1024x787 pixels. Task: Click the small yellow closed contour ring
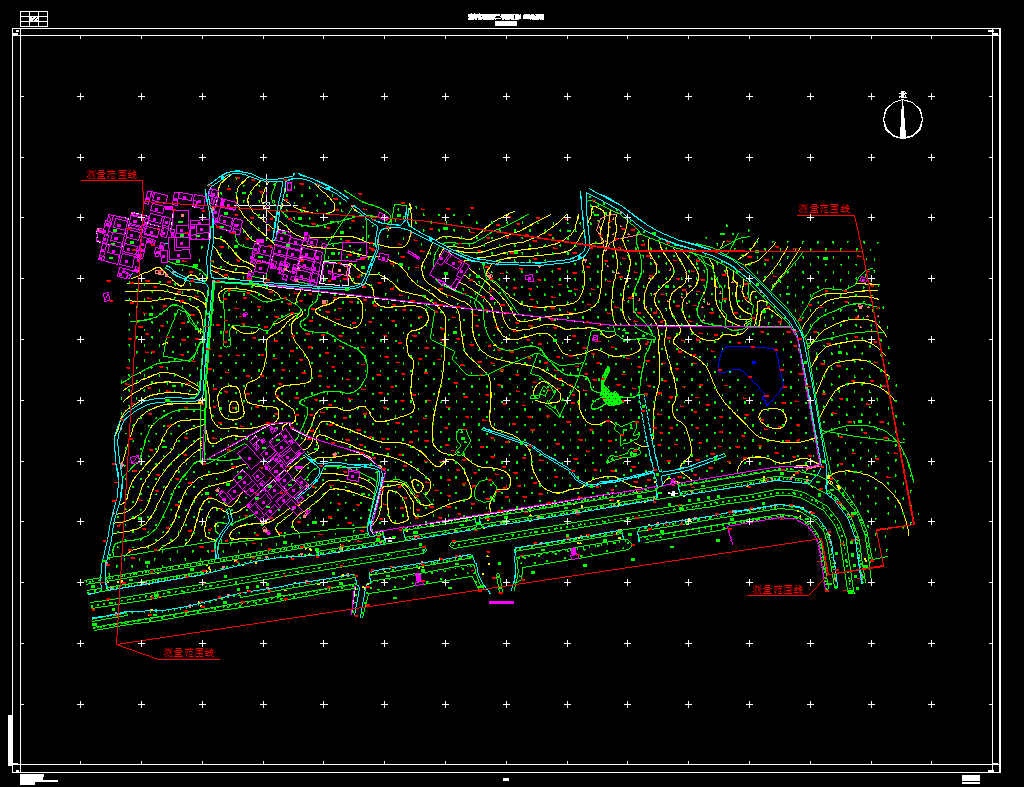(234, 407)
